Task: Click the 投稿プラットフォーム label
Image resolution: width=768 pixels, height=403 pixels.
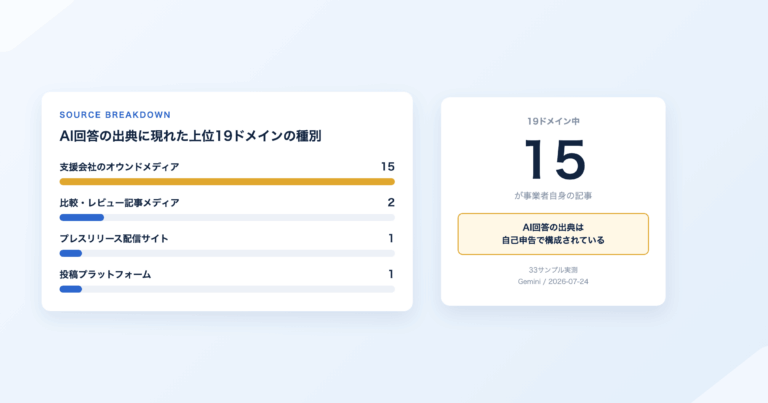Action: pyautogui.click(x=105, y=274)
